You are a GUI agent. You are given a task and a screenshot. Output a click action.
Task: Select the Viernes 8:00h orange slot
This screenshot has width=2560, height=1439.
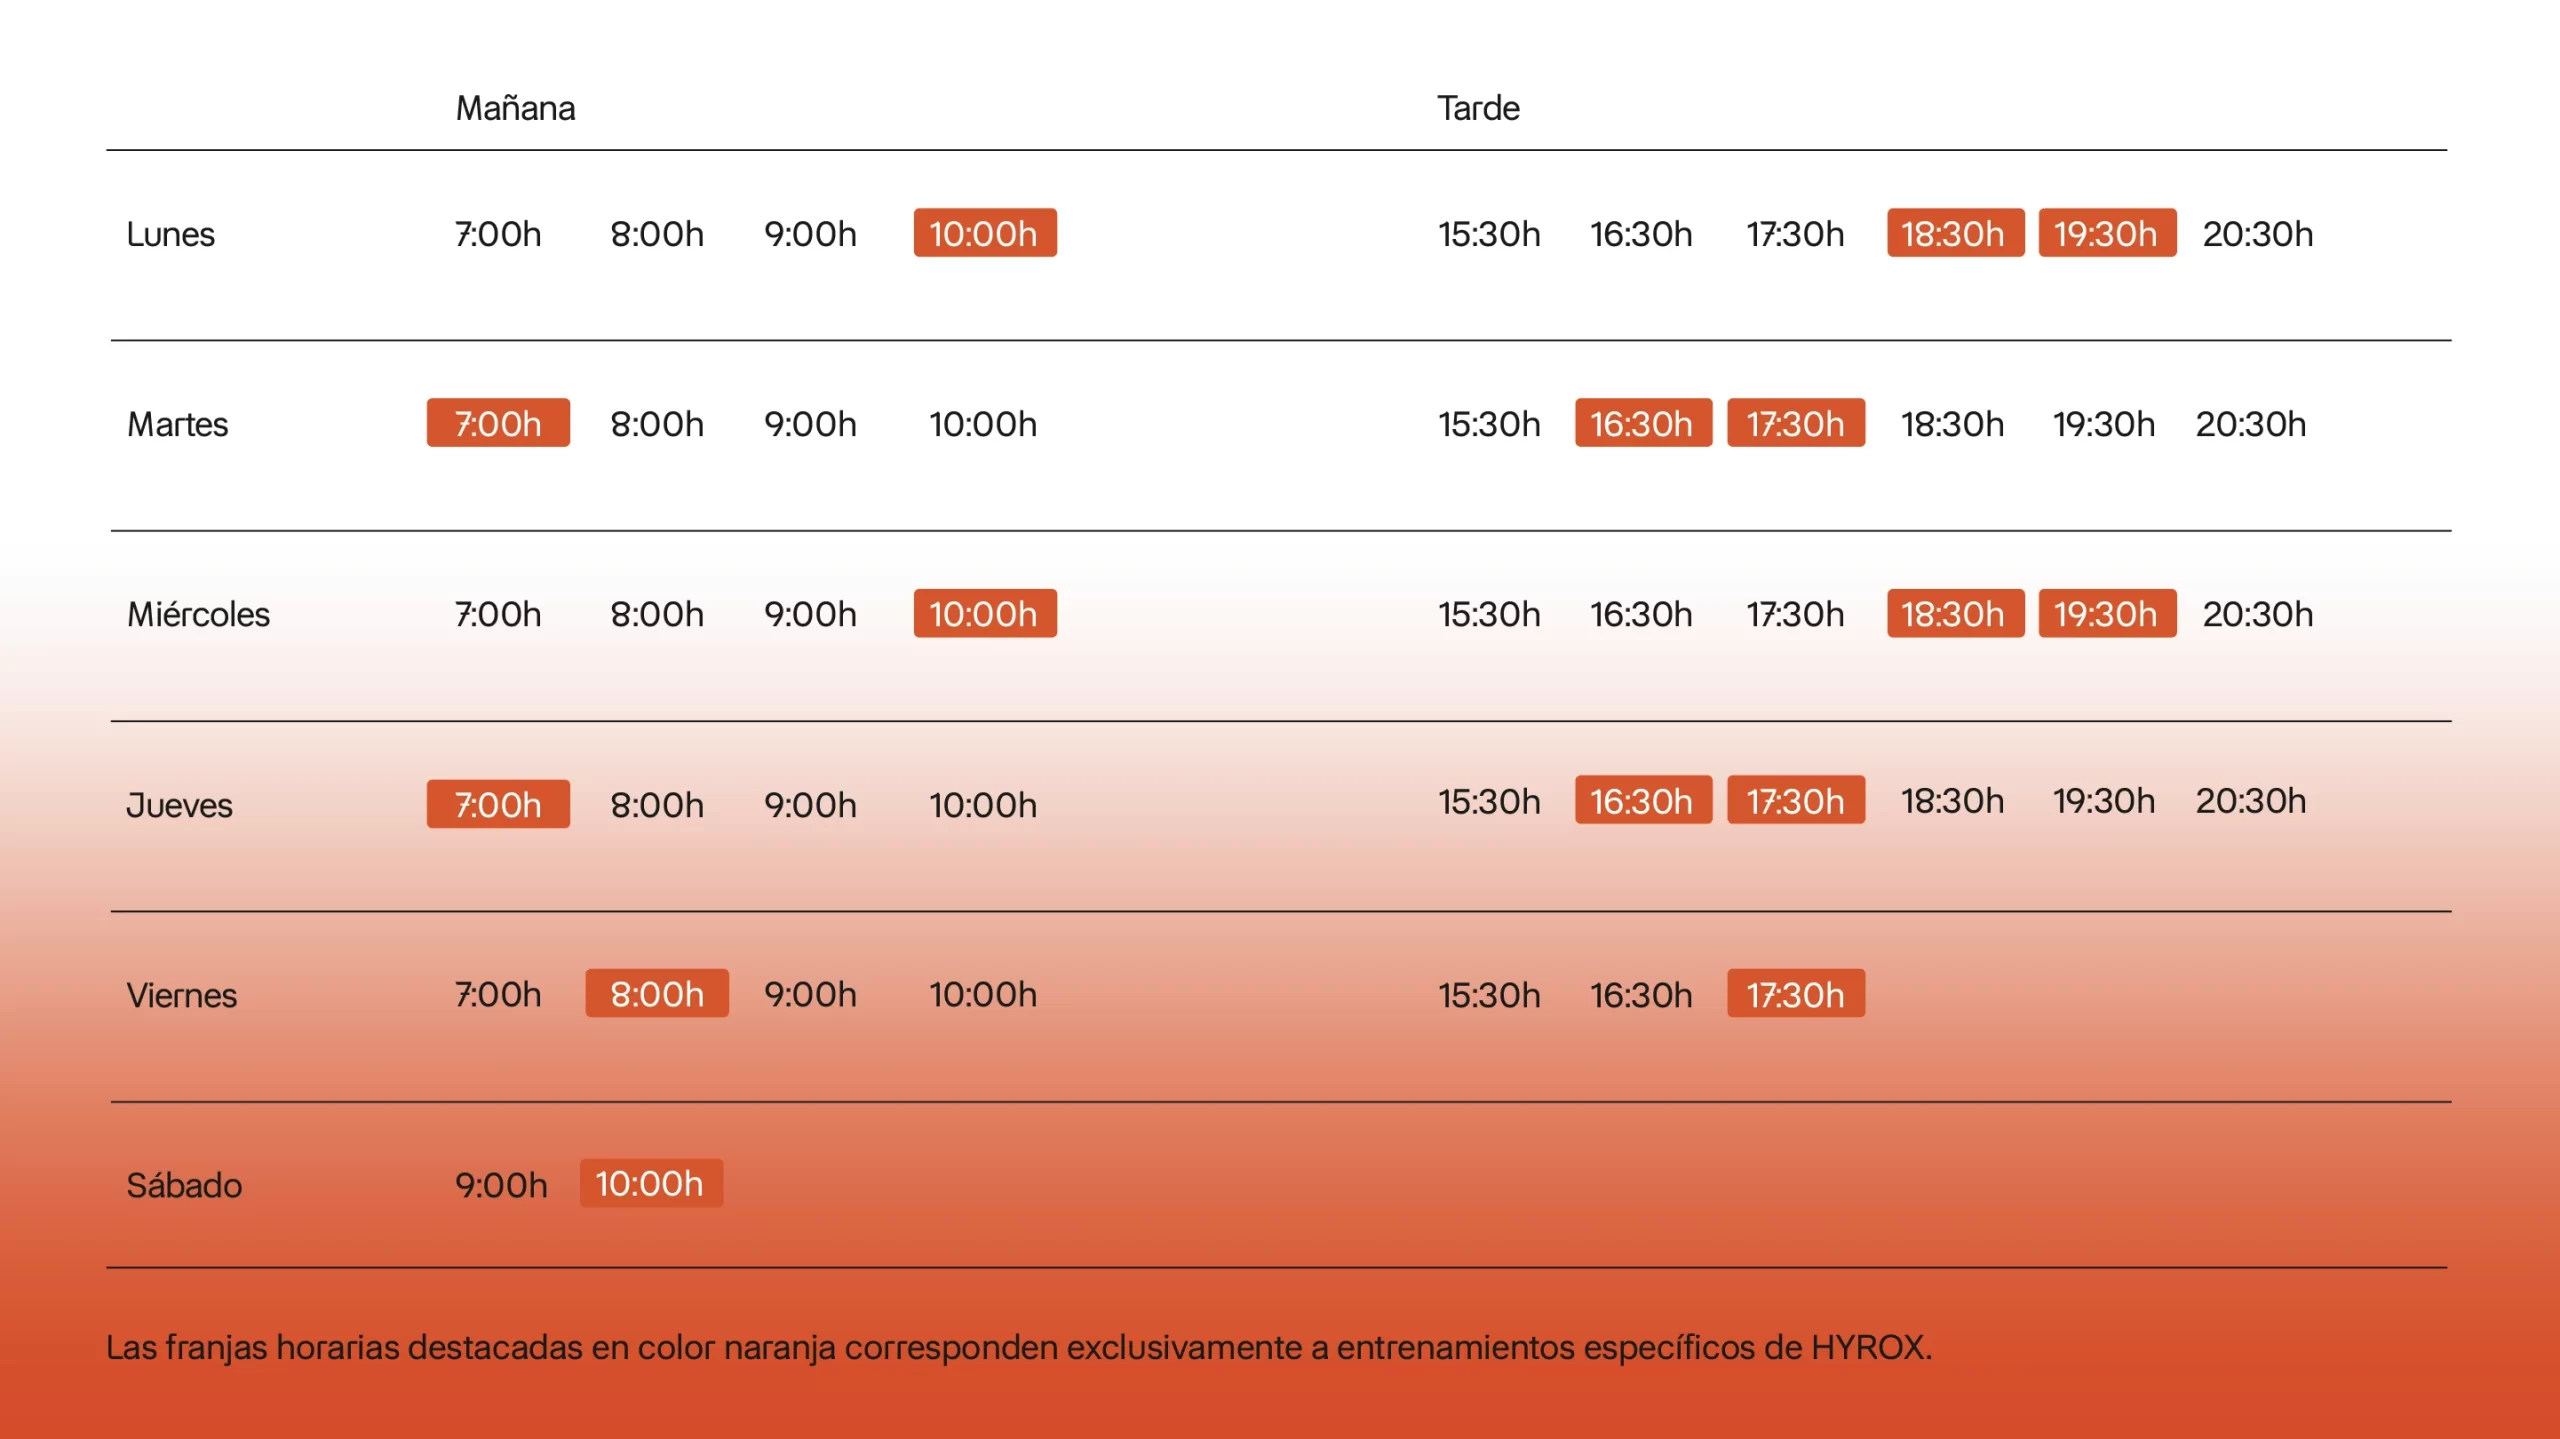point(657,993)
